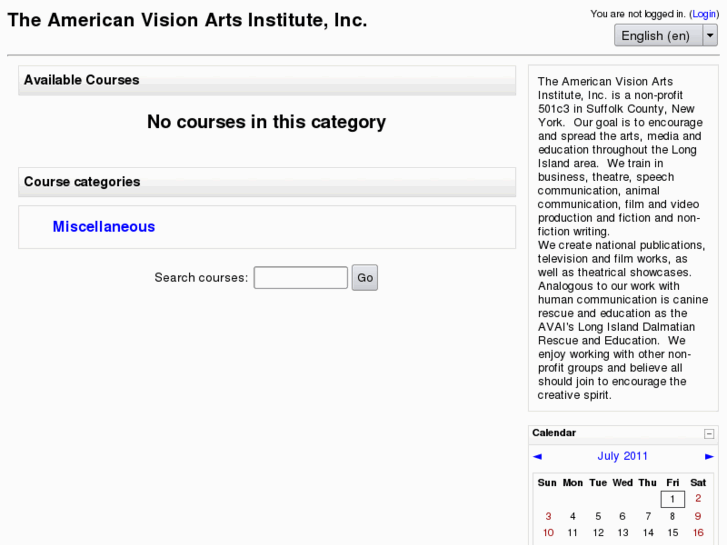Image resolution: width=727 pixels, height=545 pixels.
Task: Select Wednesday 13 in the calendar
Action: [623, 533]
